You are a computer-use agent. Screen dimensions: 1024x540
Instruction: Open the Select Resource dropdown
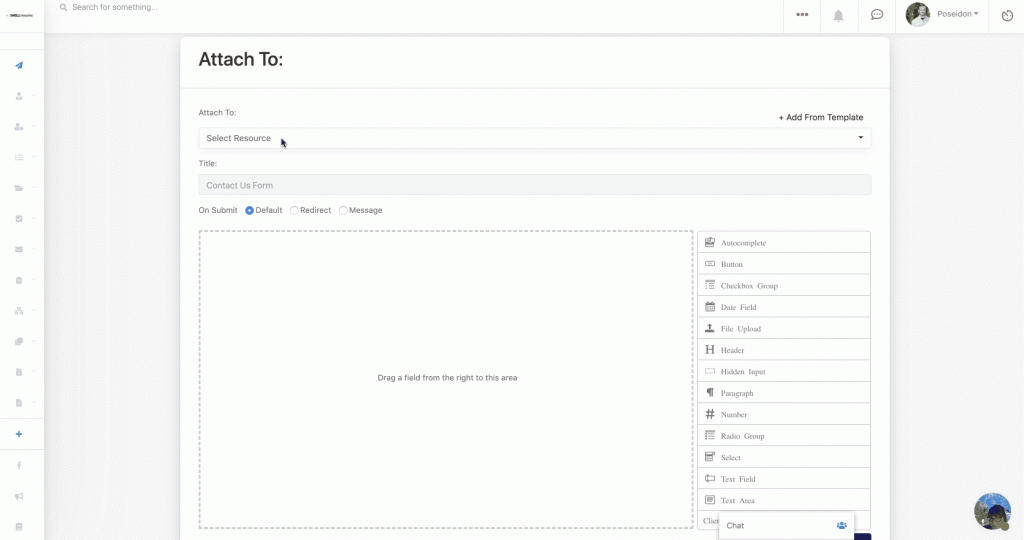tap(534, 138)
